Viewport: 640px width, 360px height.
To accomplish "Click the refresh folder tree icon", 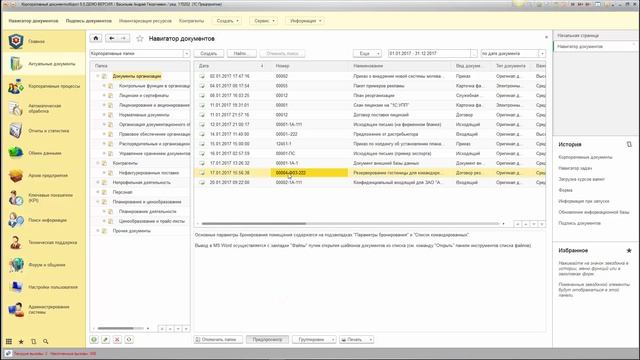I will click(129, 340).
